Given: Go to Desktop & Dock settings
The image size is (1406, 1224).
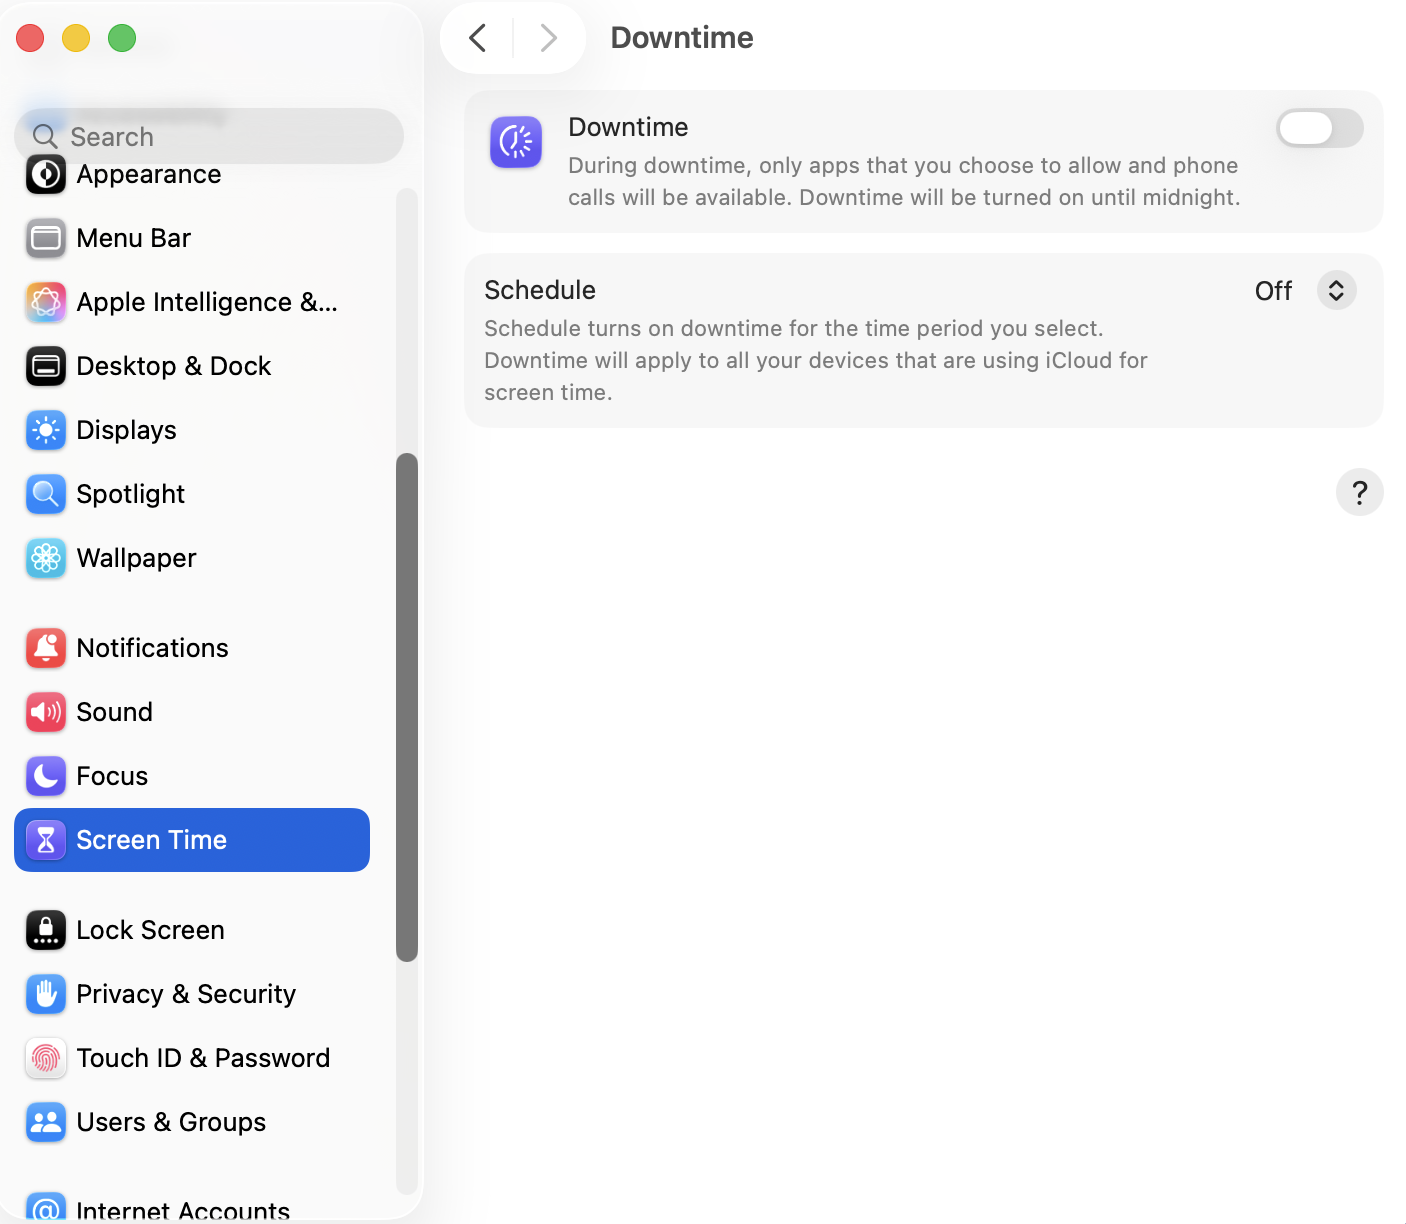Looking at the screenshot, I should click(173, 366).
